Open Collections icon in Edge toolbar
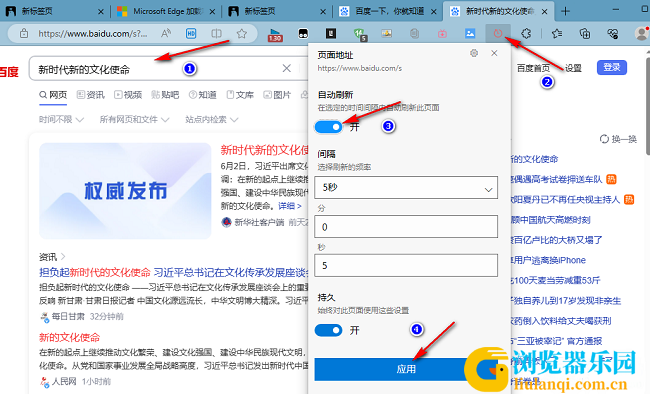 tap(585, 34)
